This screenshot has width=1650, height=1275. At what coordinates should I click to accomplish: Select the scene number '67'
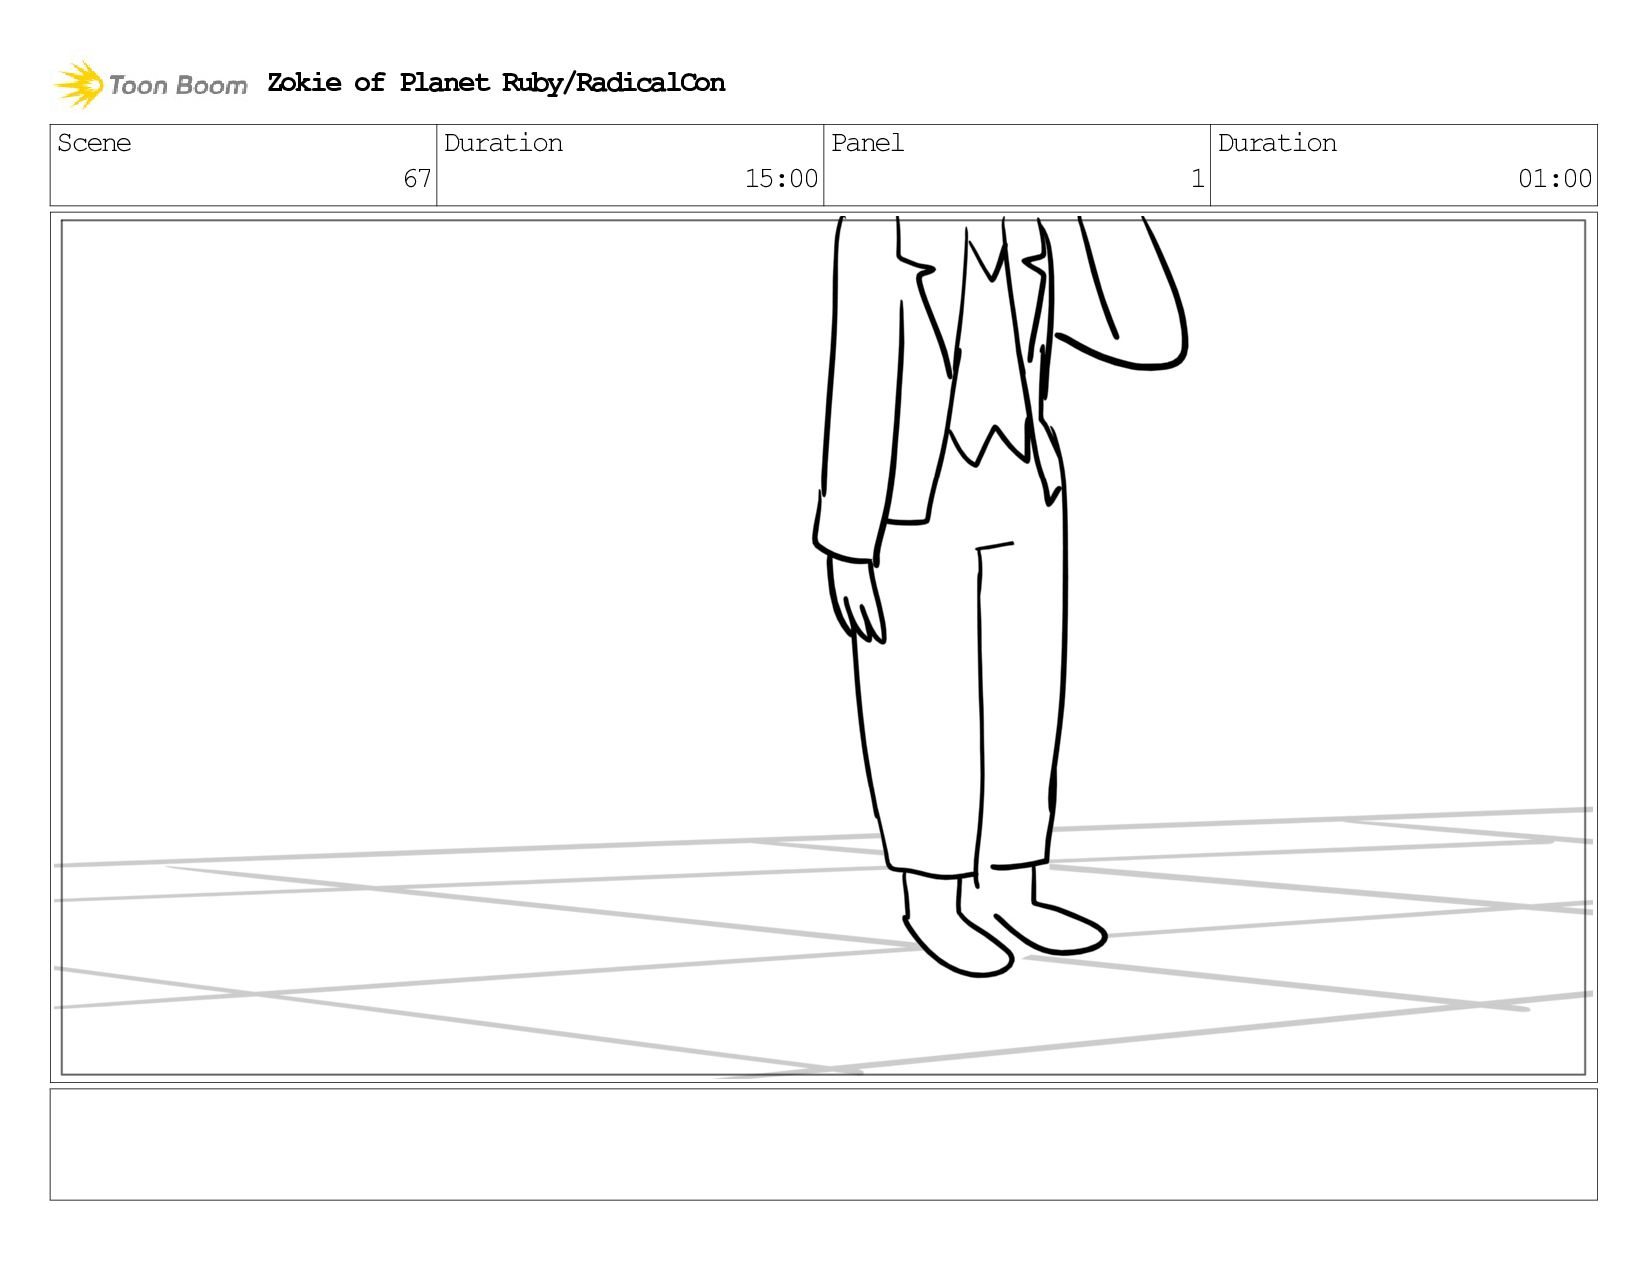pos(417,179)
